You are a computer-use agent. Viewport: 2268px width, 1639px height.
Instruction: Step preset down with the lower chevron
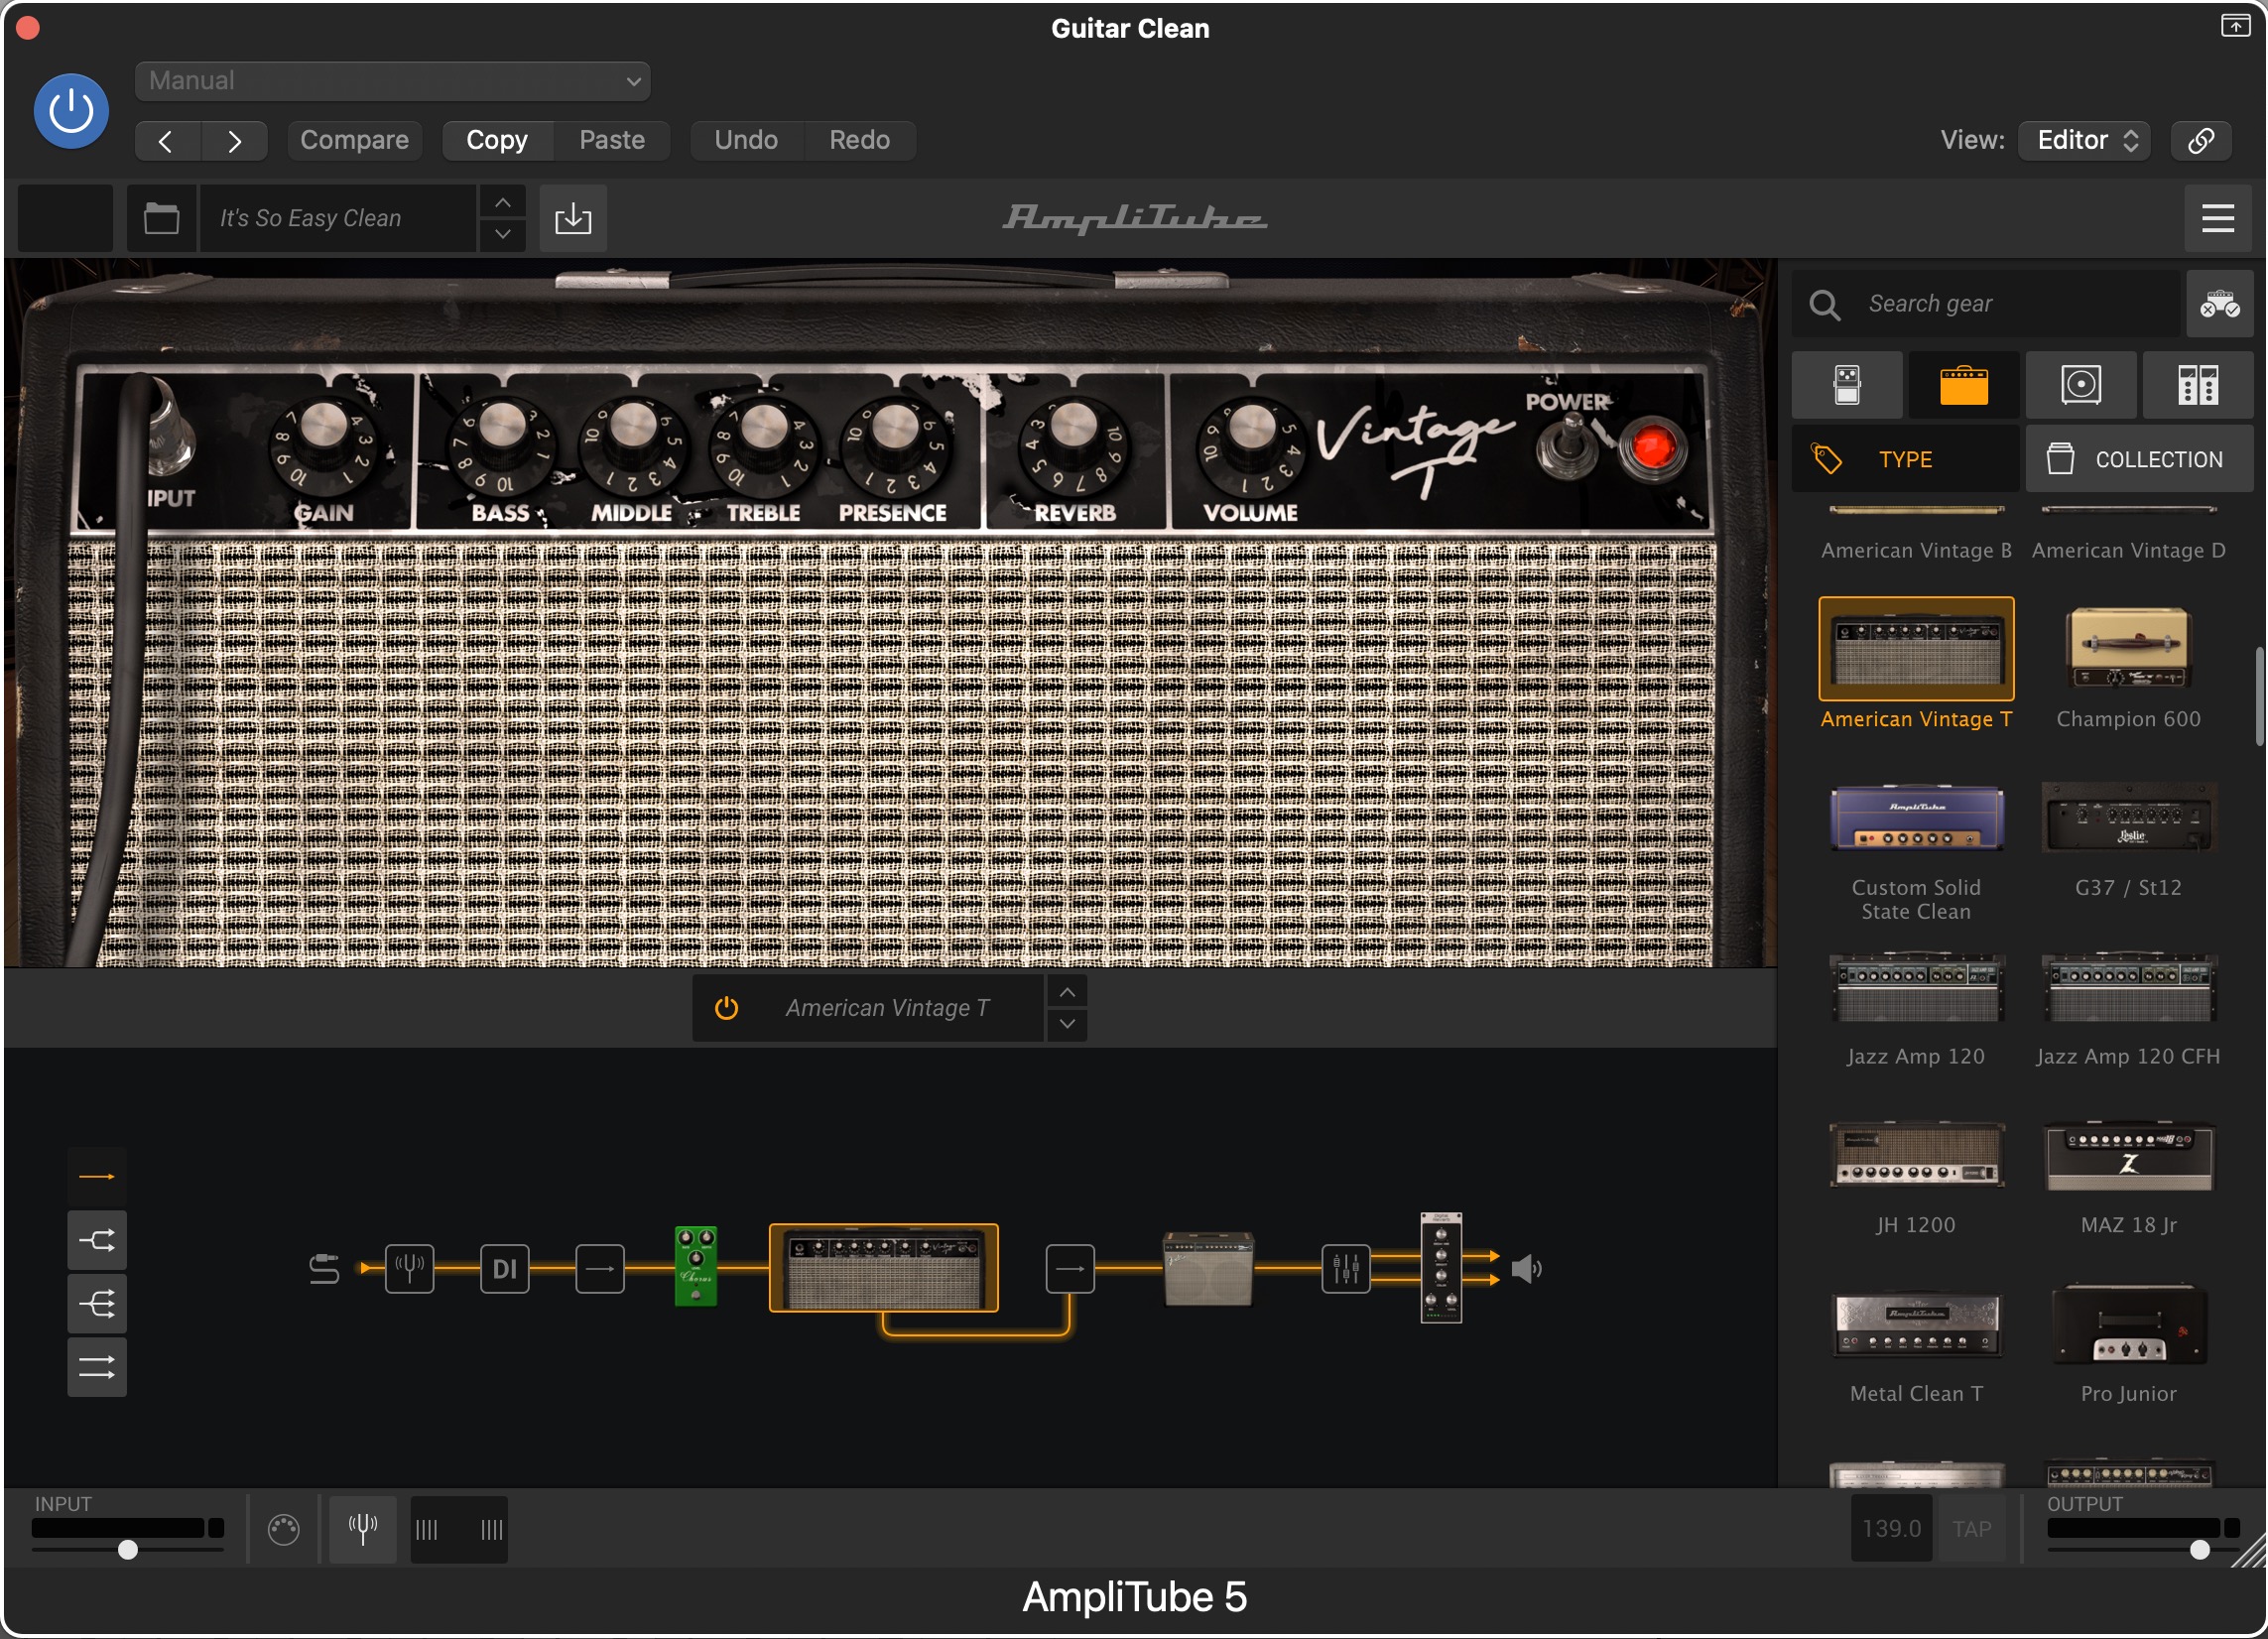pyautogui.click(x=503, y=234)
